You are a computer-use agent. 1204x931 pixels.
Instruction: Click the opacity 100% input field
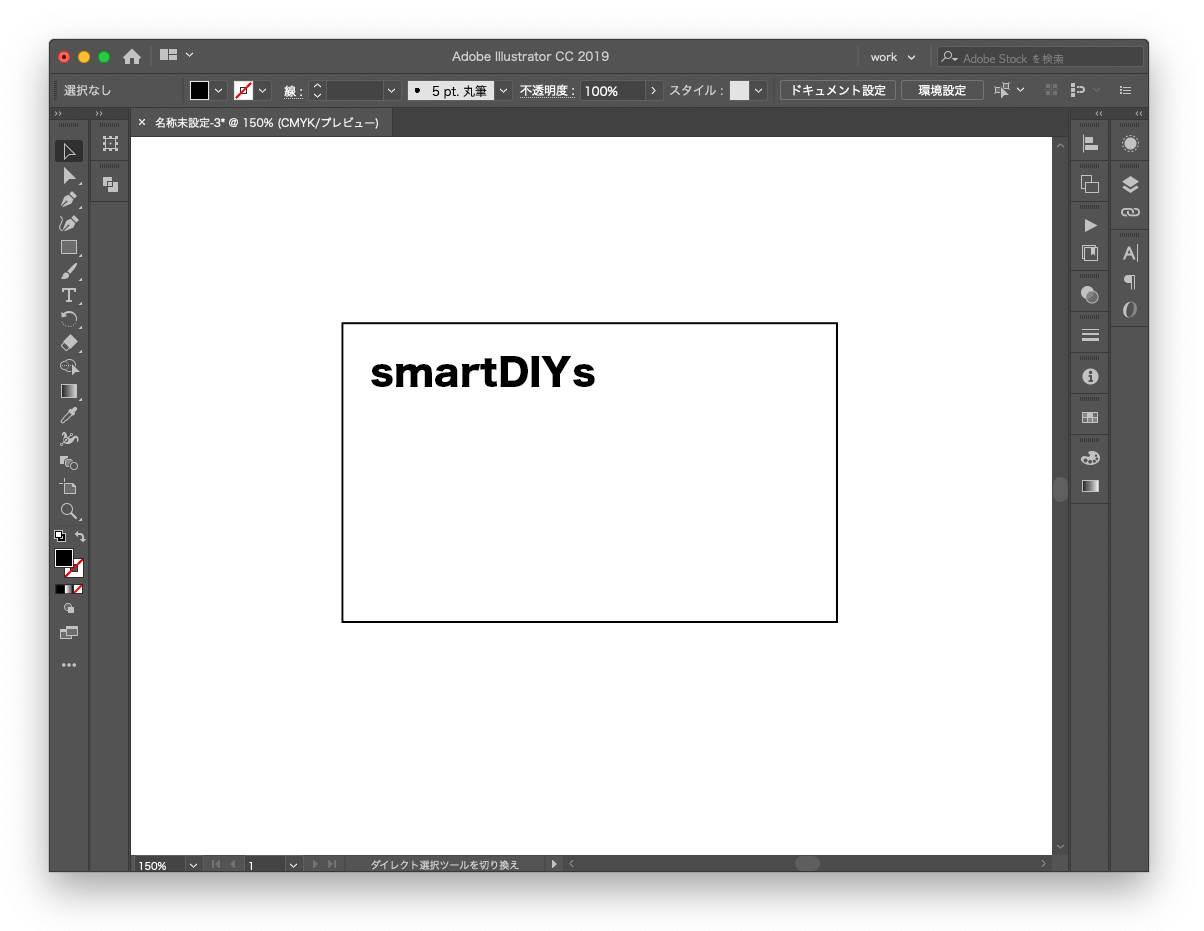coord(613,91)
